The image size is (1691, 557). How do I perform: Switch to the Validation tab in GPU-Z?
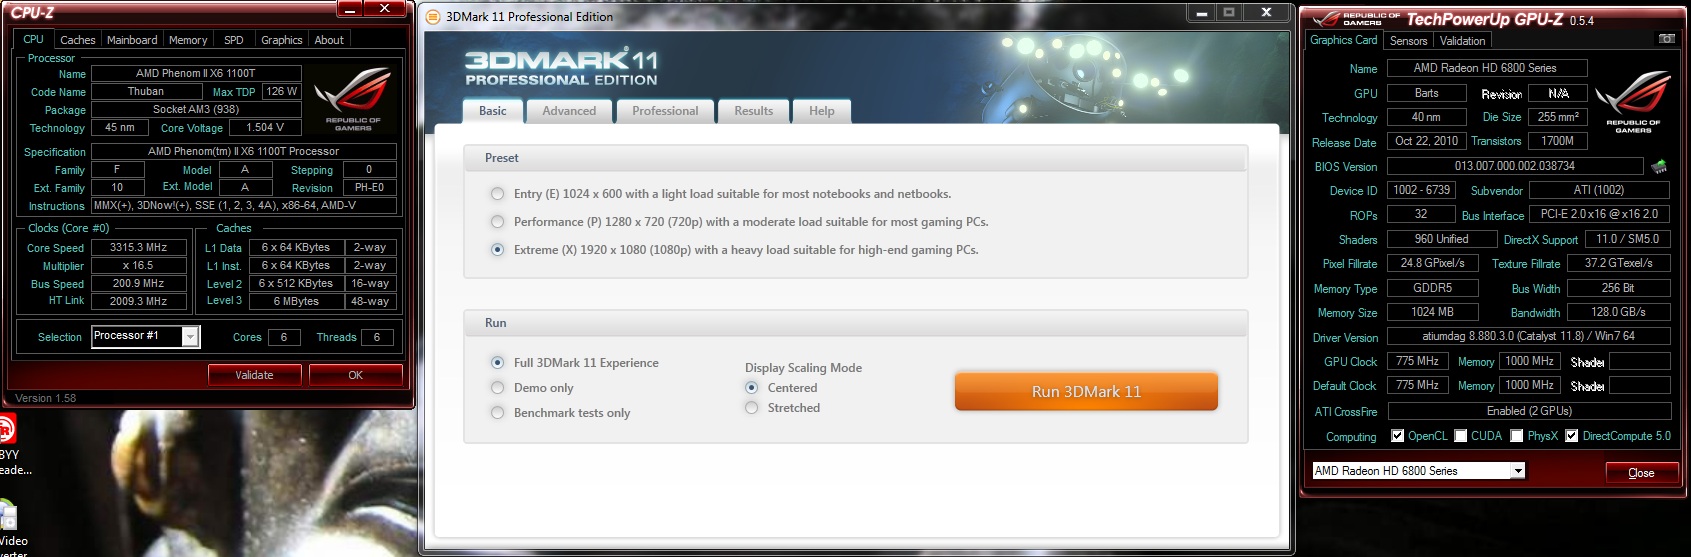[1463, 41]
